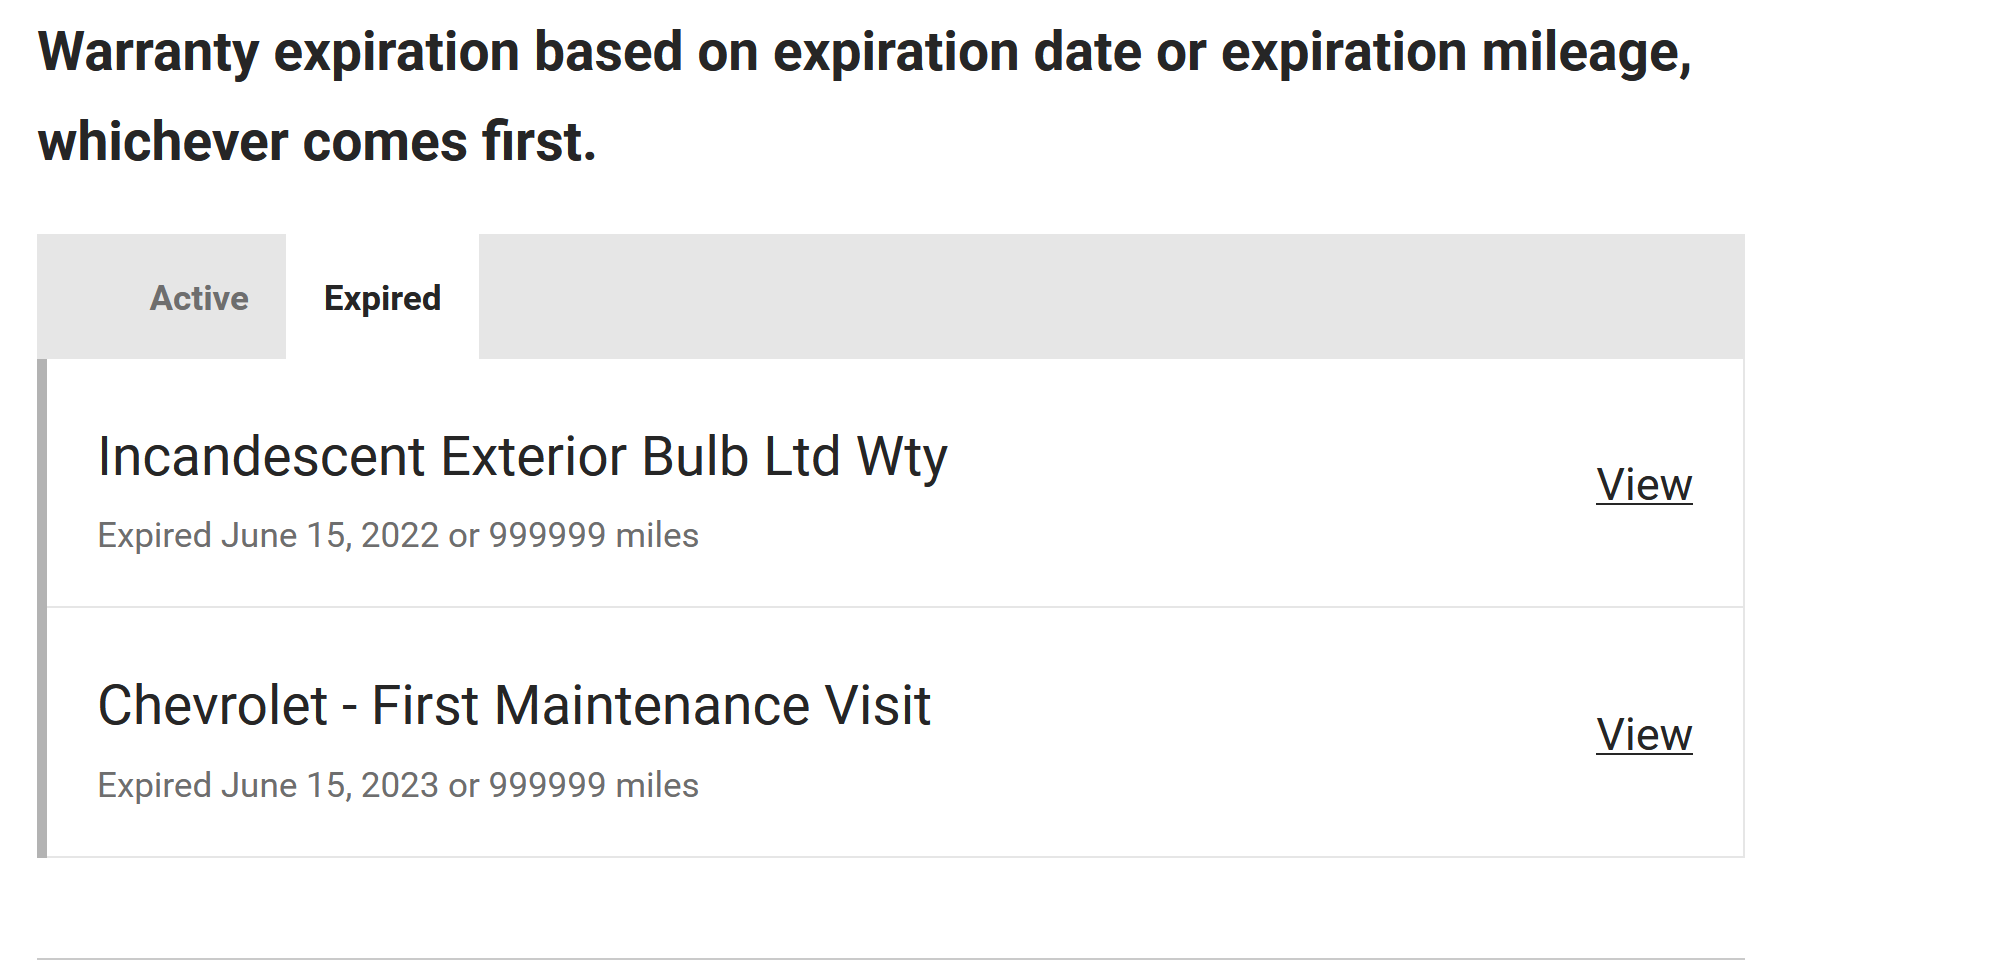Click the Incandescent Exterior Bulb Ltd Wty title

pos(522,457)
